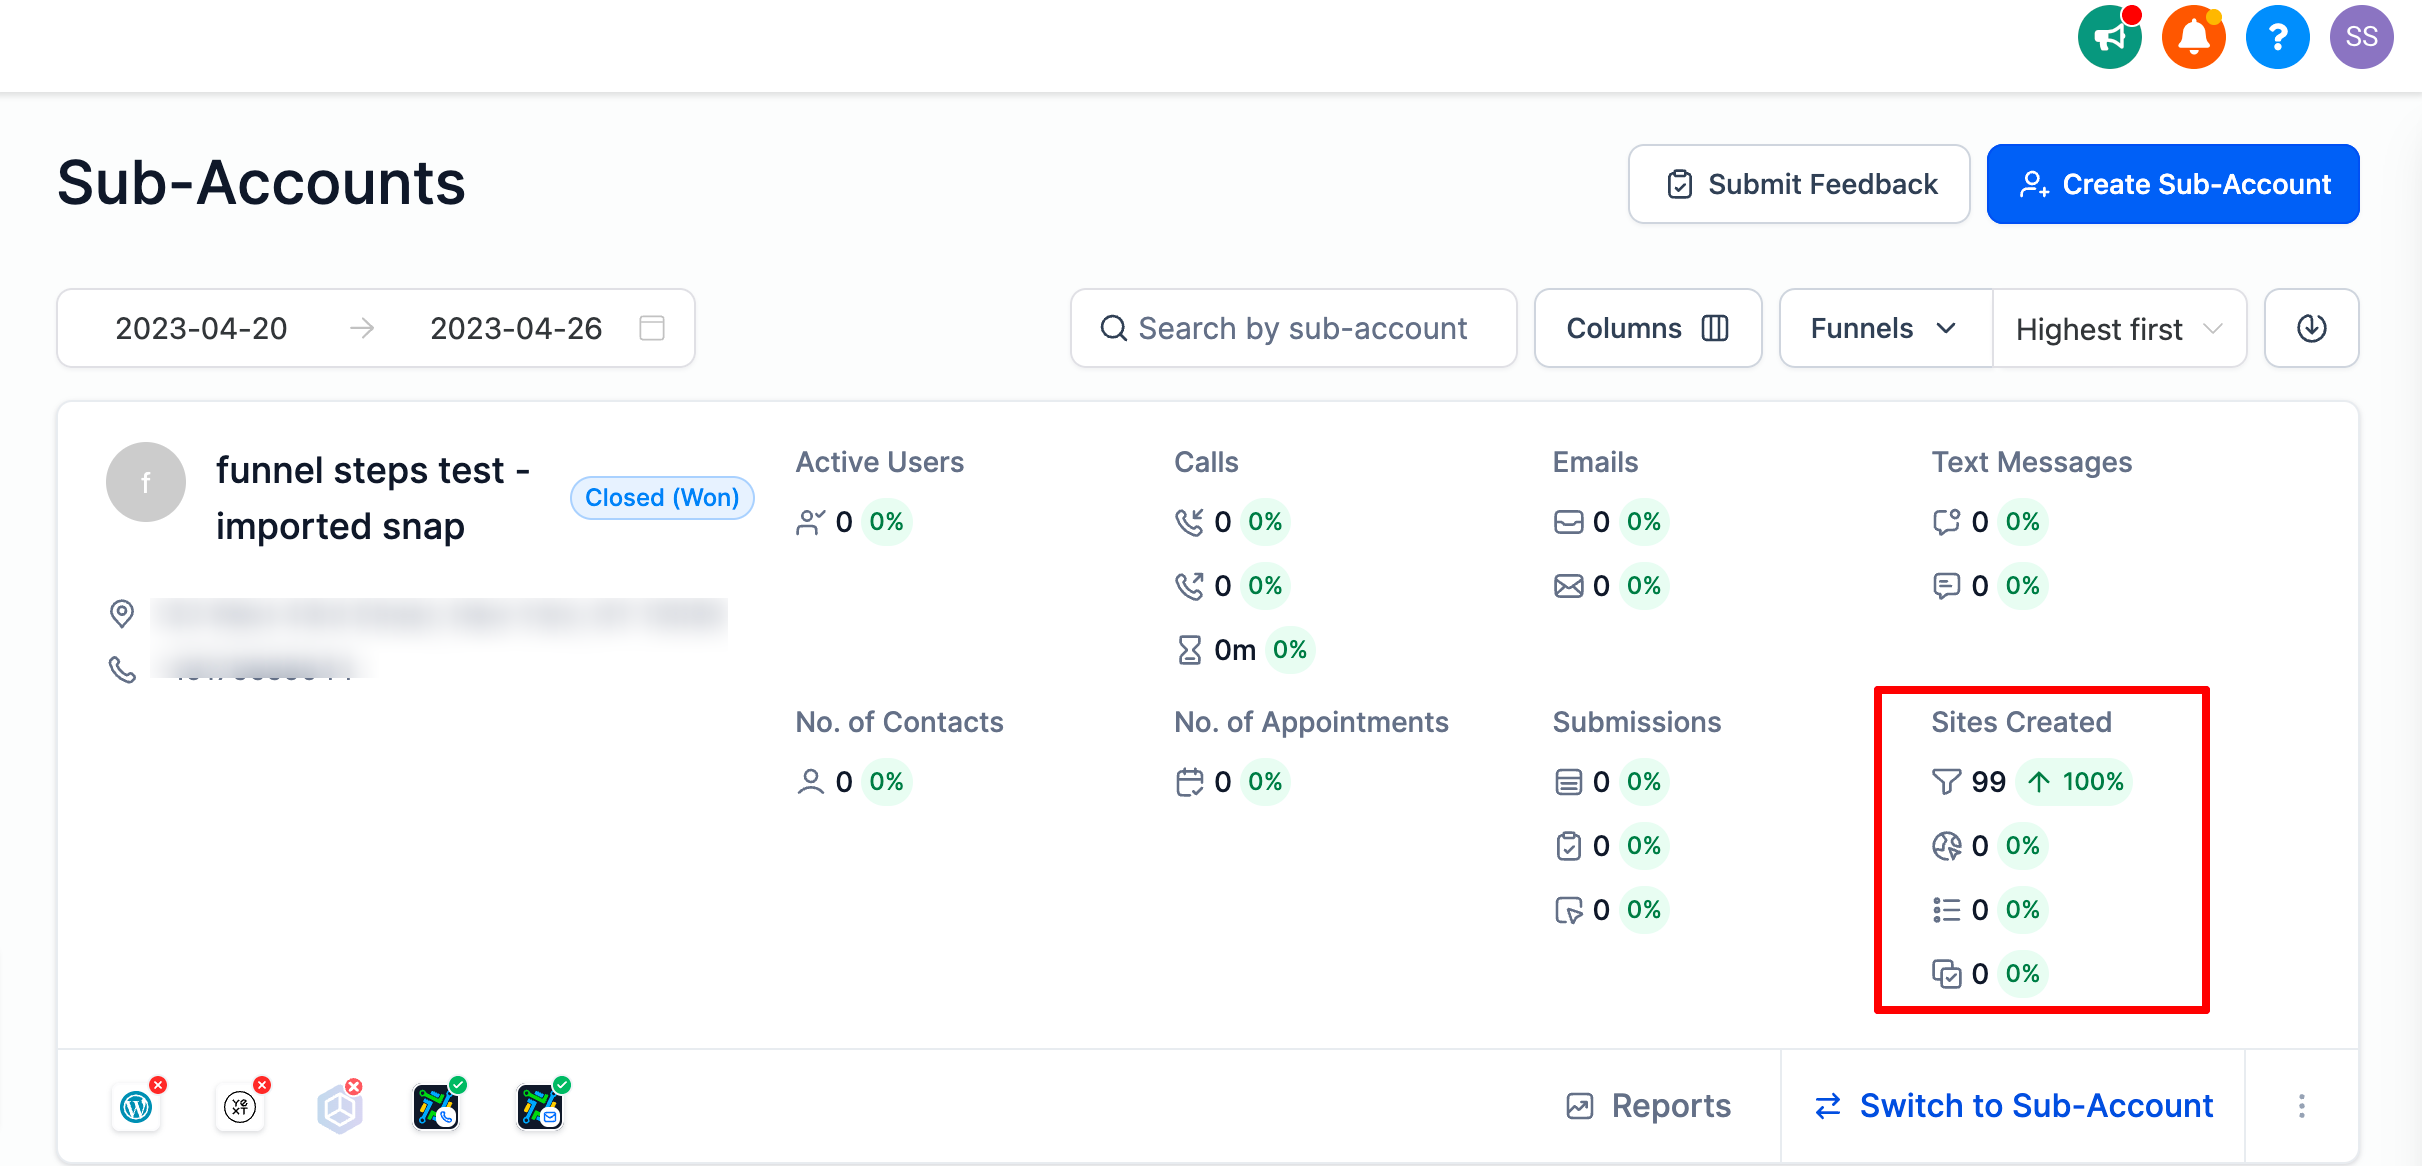This screenshot has width=2422, height=1166.
Task: Click the Create Sub-Account button
Action: point(2172,184)
